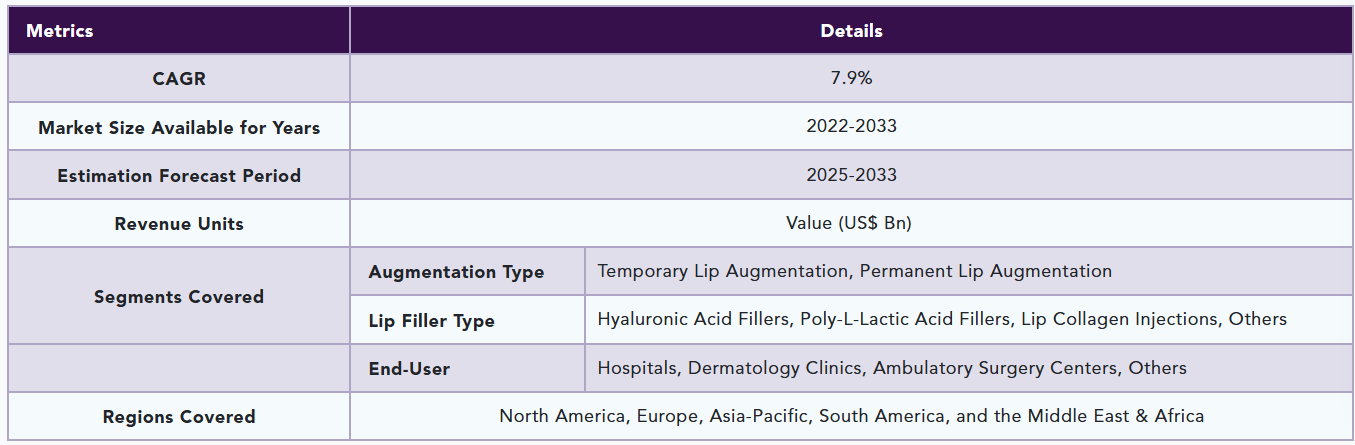Select Market Size Available for Years cell

point(179,127)
